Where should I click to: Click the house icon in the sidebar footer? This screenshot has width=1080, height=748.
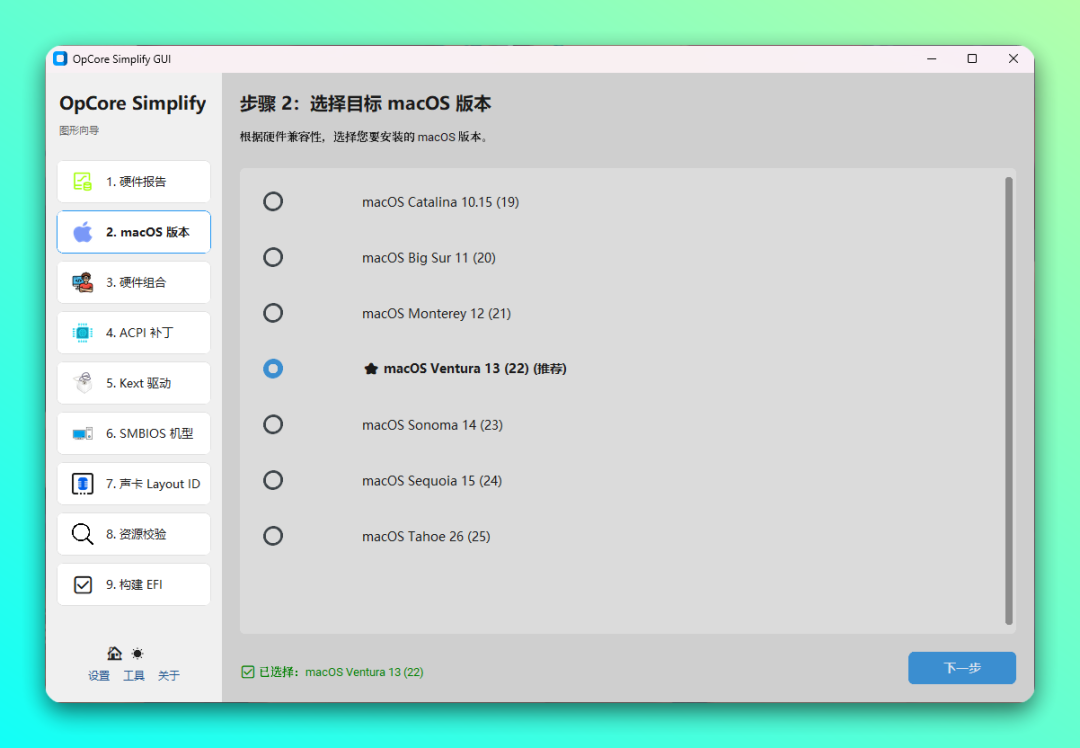click(x=114, y=653)
